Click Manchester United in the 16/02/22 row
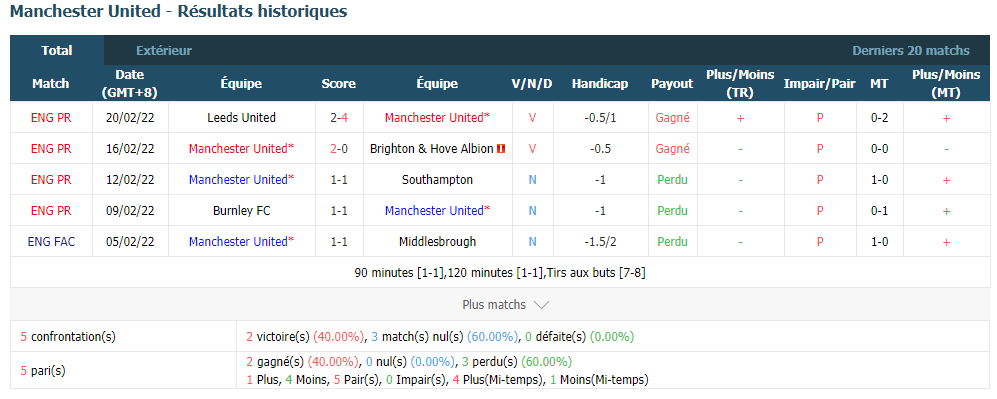Image resolution: width=997 pixels, height=399 pixels. tap(242, 149)
